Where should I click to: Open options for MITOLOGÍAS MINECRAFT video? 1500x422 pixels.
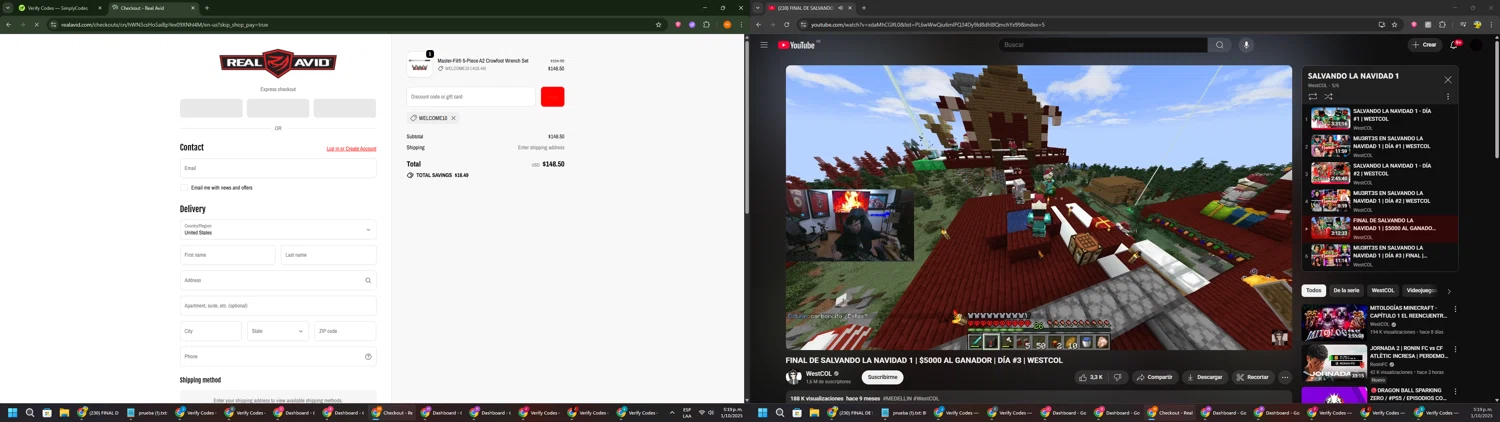tap(1455, 309)
